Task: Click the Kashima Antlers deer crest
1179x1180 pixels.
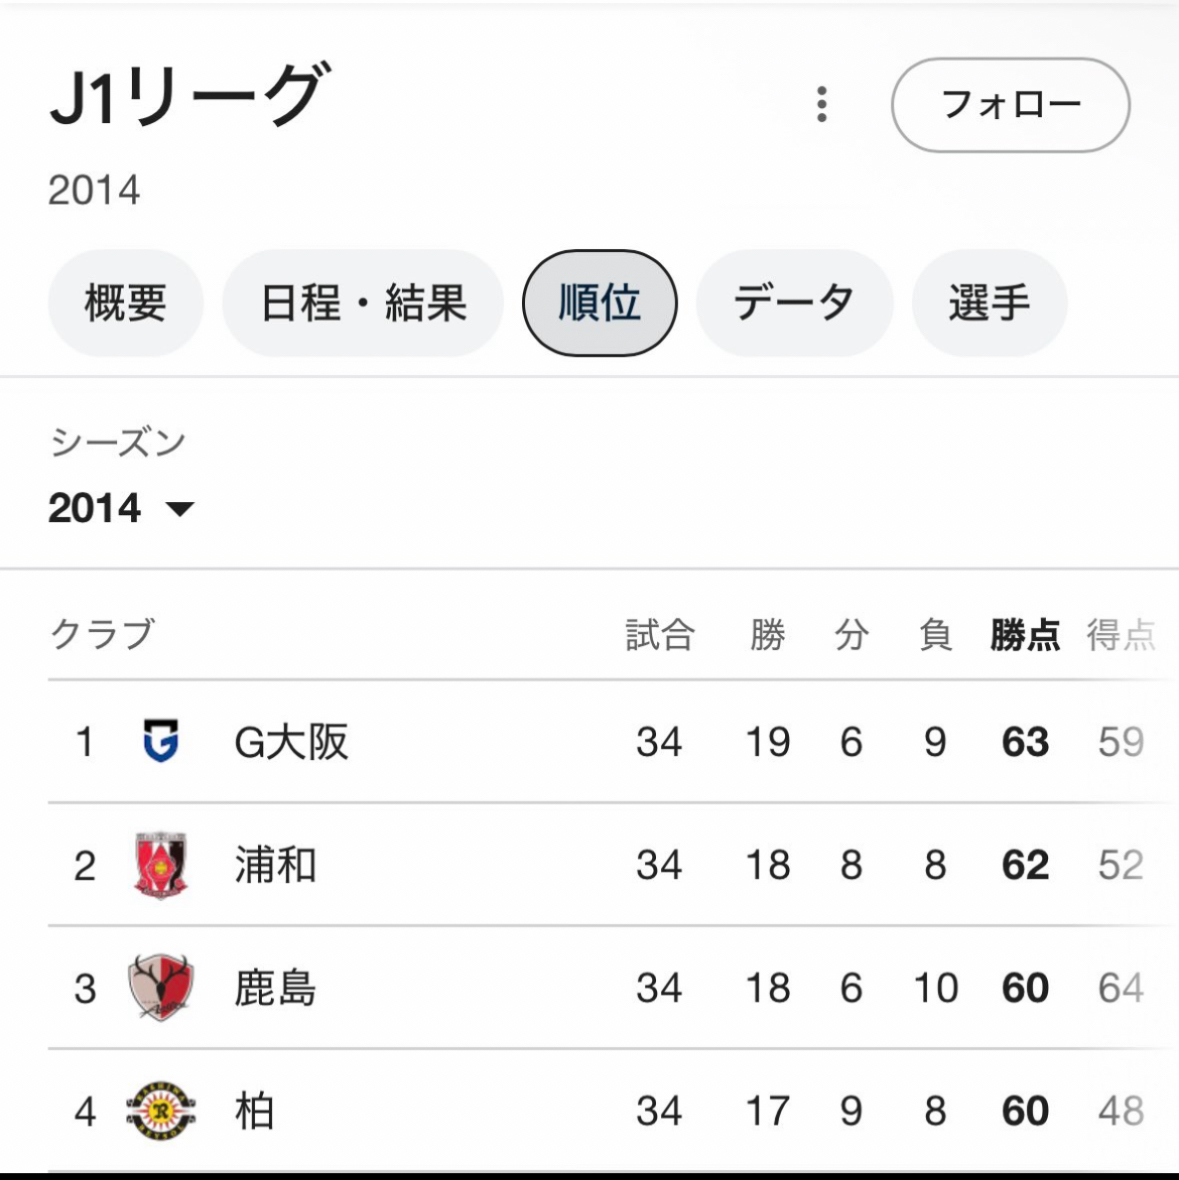Action: coord(160,987)
